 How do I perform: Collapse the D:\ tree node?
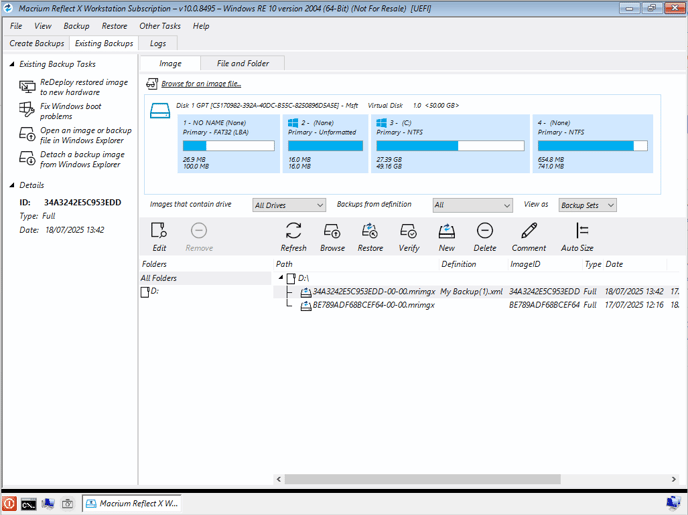coord(280,277)
